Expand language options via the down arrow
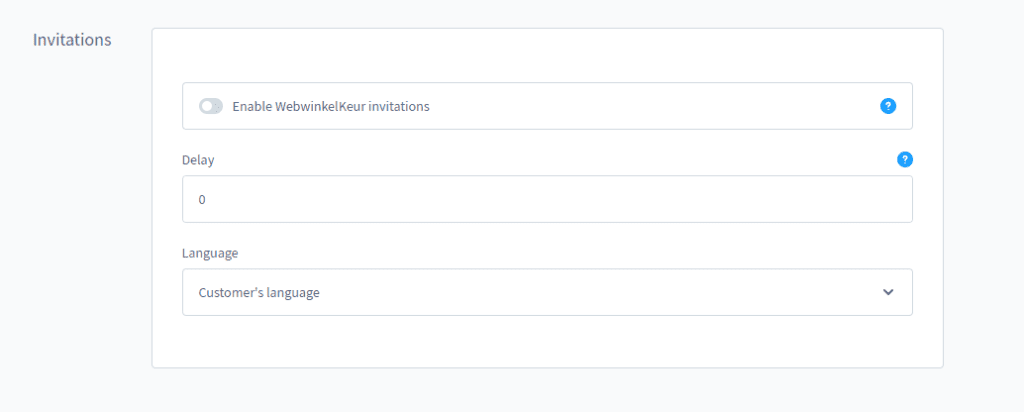Viewport: 1024px width, 412px height. (x=888, y=292)
